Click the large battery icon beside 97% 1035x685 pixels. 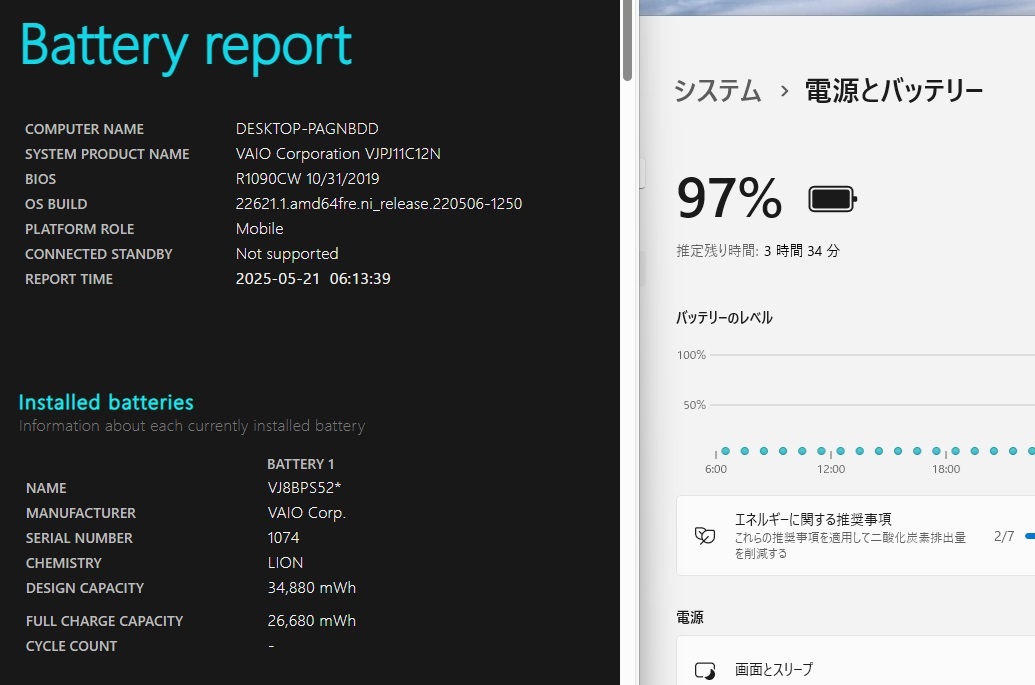pos(832,199)
